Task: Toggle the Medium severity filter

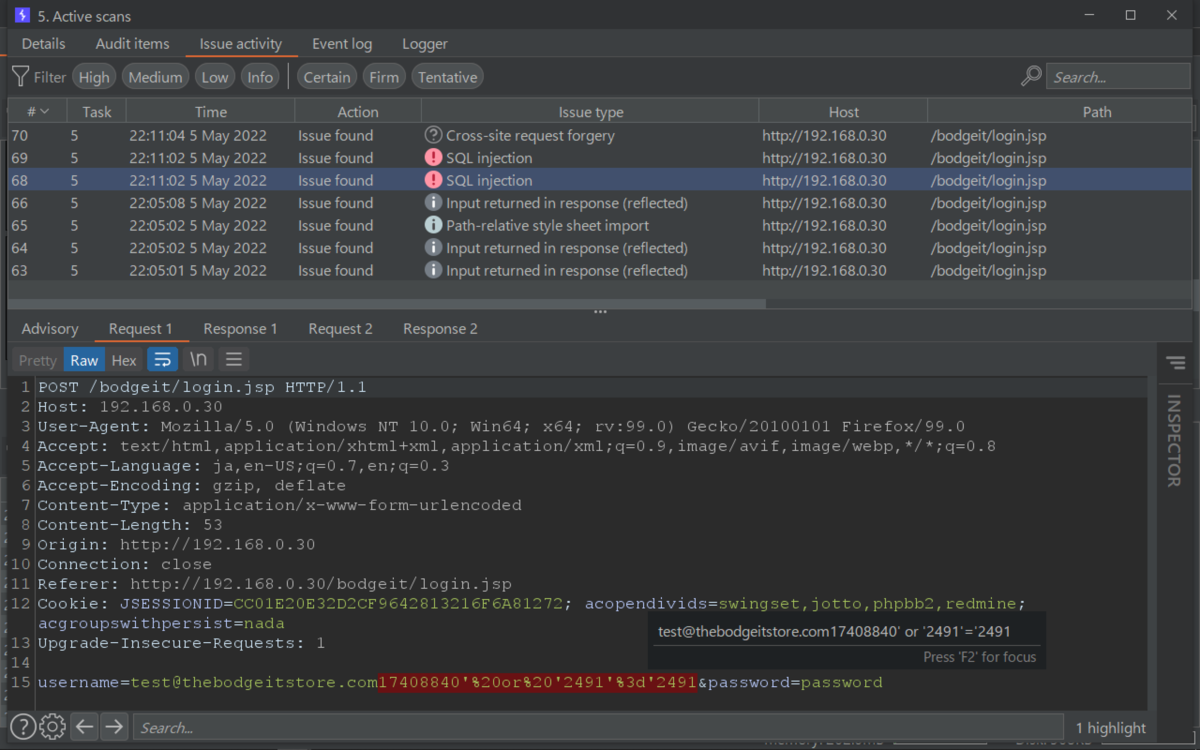Action: 155,77
